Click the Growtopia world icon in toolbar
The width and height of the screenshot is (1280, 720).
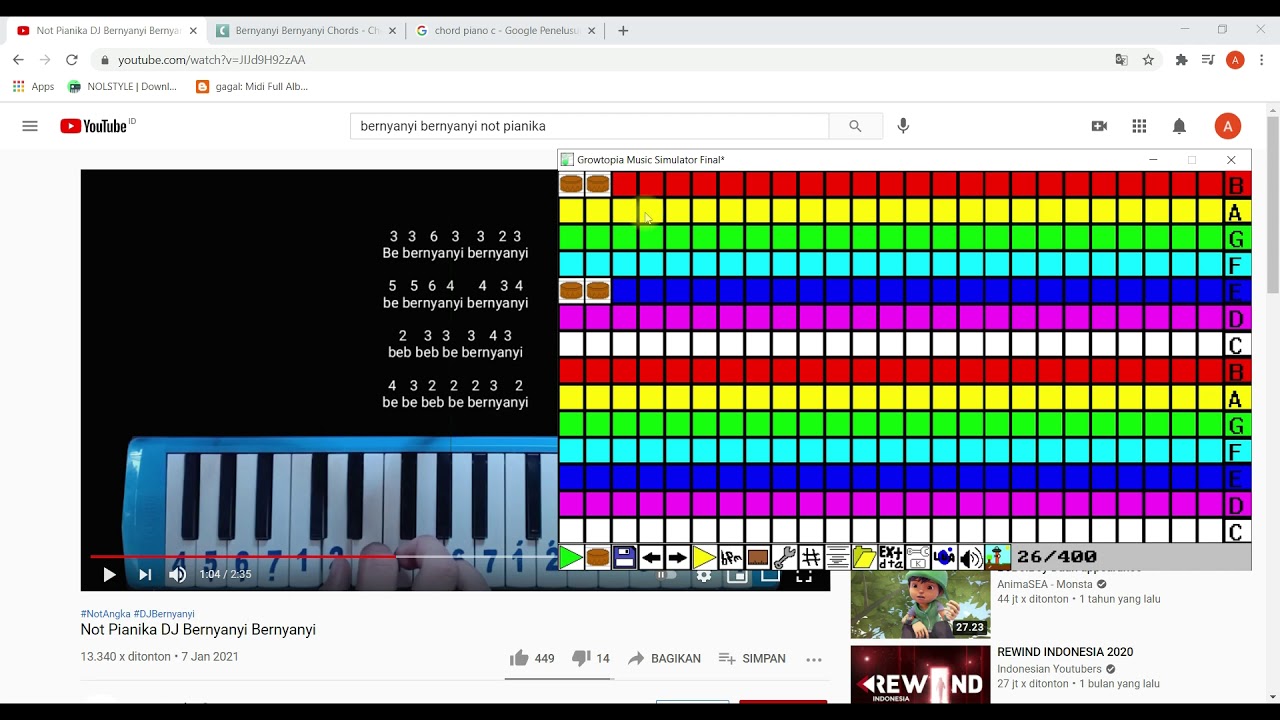point(998,557)
